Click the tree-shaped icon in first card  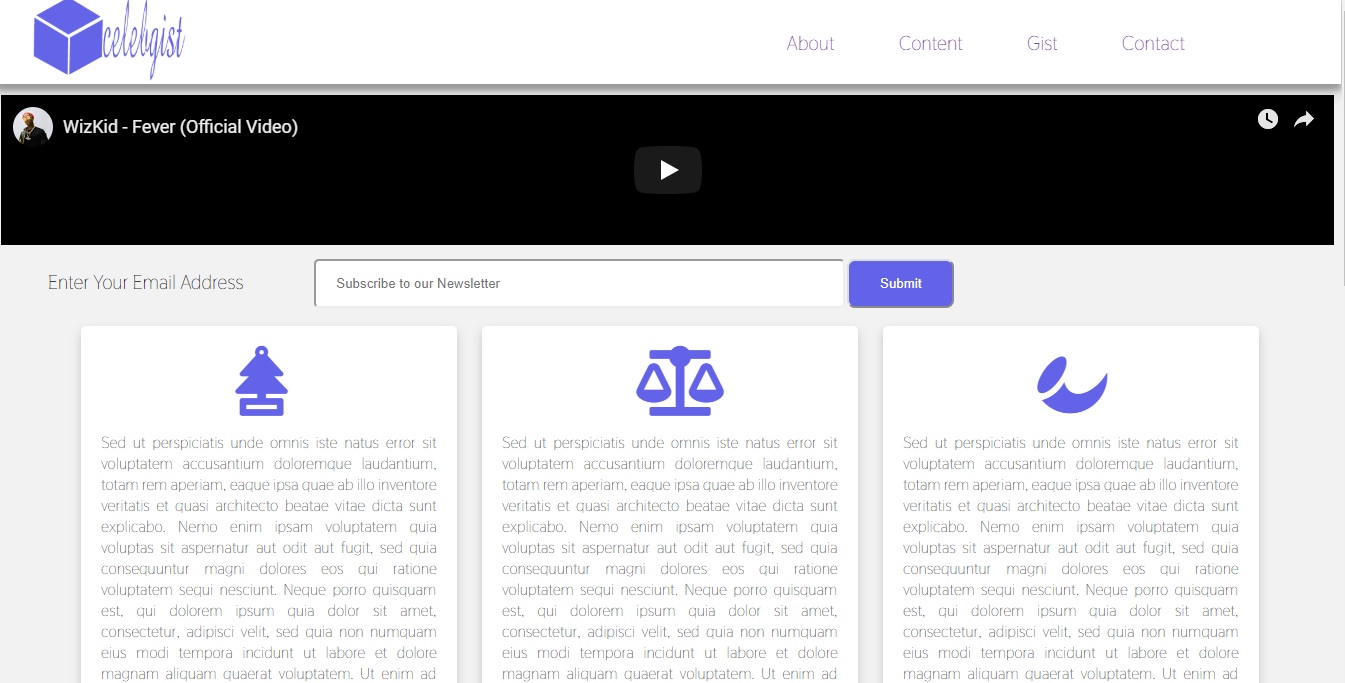click(262, 382)
